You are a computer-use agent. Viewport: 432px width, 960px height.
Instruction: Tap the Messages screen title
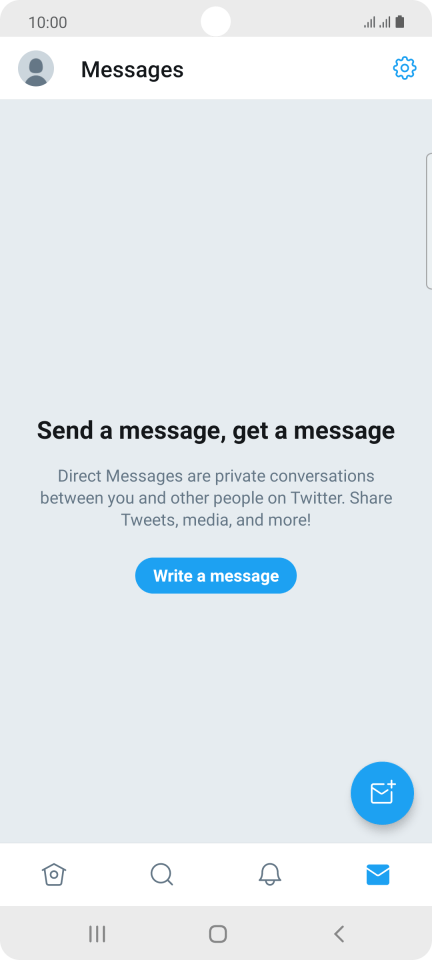click(132, 70)
